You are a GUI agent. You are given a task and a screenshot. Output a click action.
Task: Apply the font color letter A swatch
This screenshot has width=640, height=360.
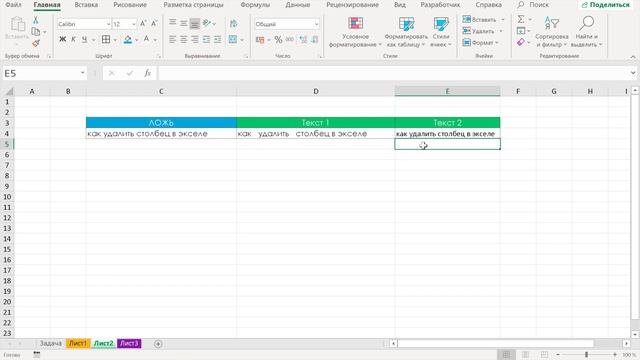146,39
